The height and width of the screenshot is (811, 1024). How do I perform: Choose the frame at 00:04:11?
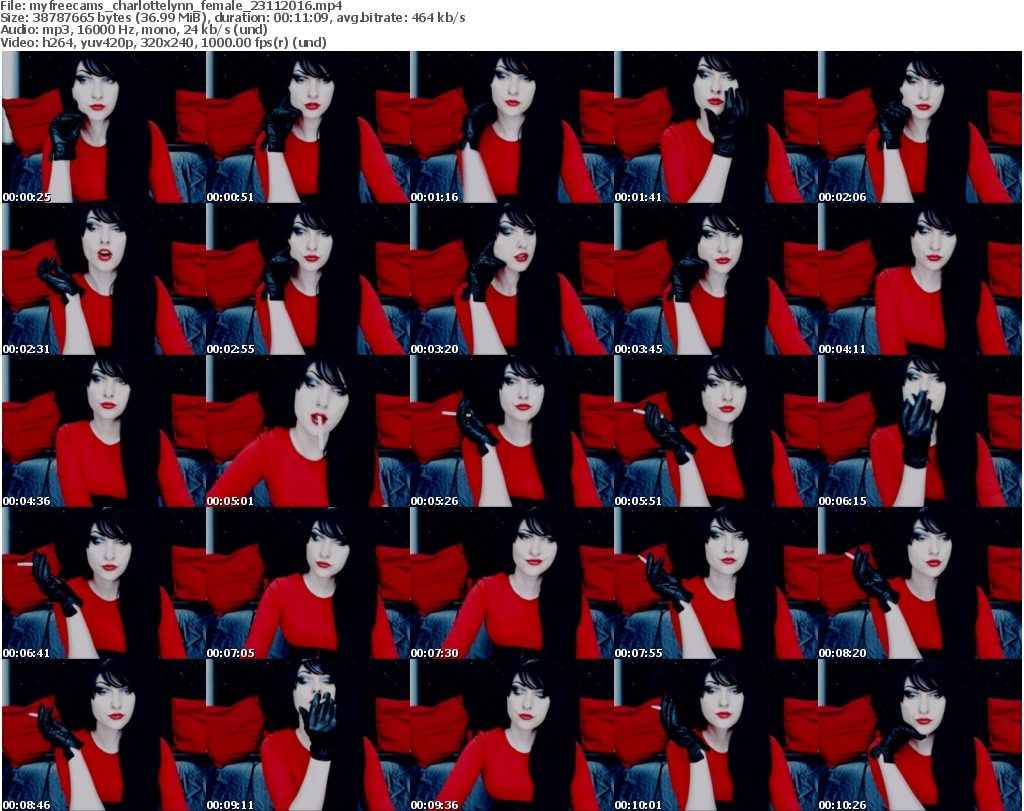[920, 279]
